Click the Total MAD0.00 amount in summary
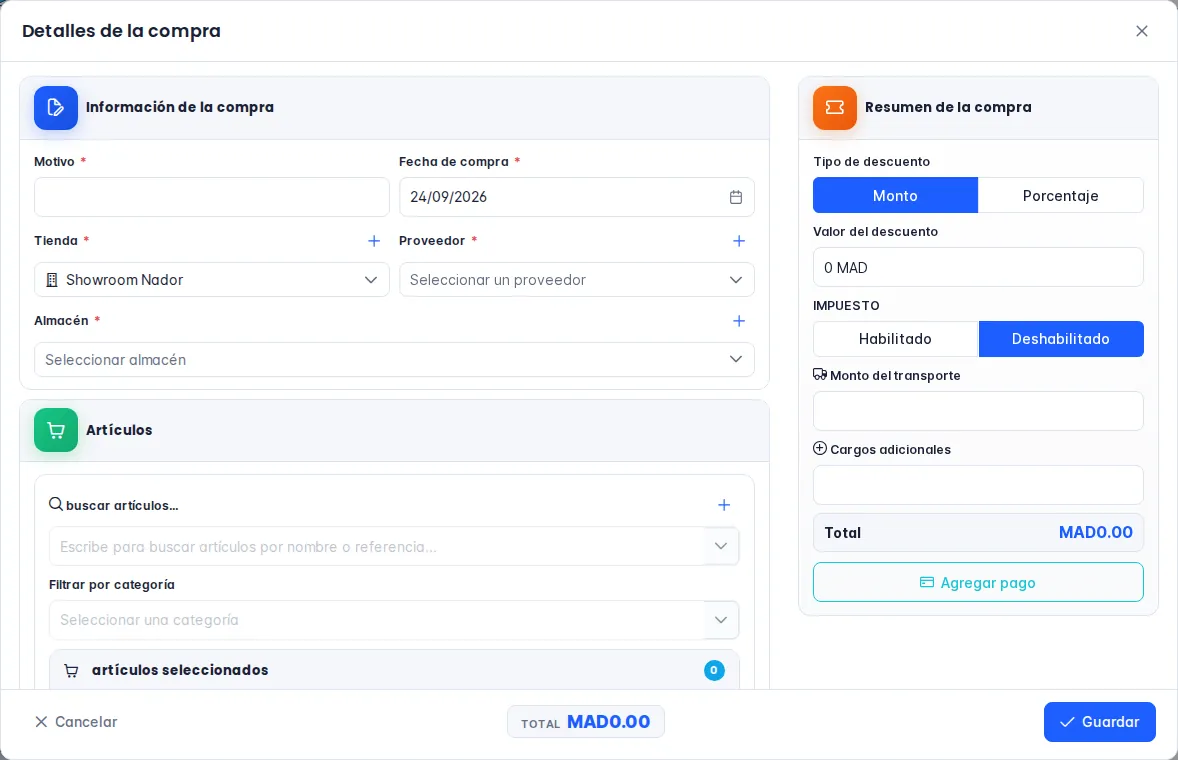This screenshot has height=760, width=1178. 1095,532
